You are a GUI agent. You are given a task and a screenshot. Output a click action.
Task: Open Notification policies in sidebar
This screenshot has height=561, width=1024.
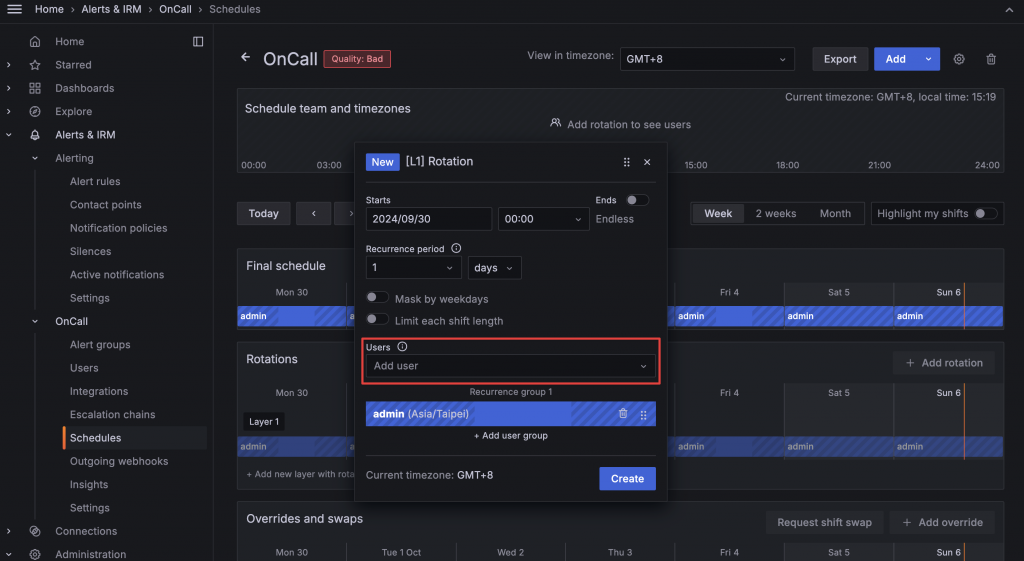click(118, 228)
